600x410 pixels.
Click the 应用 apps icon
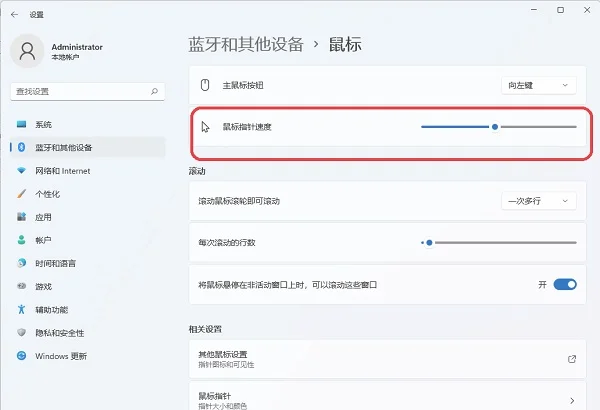[x=21, y=217]
